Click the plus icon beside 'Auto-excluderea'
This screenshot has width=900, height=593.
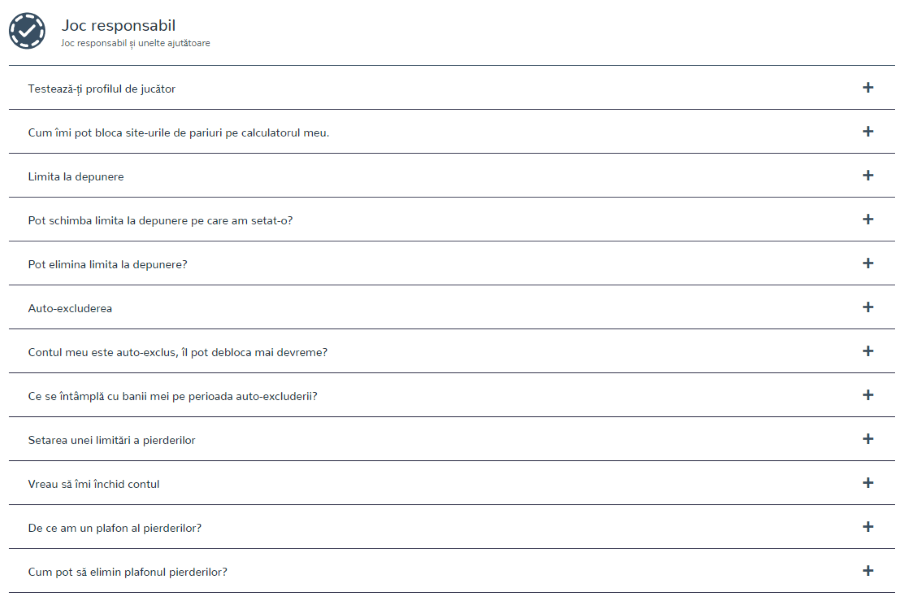[868, 307]
